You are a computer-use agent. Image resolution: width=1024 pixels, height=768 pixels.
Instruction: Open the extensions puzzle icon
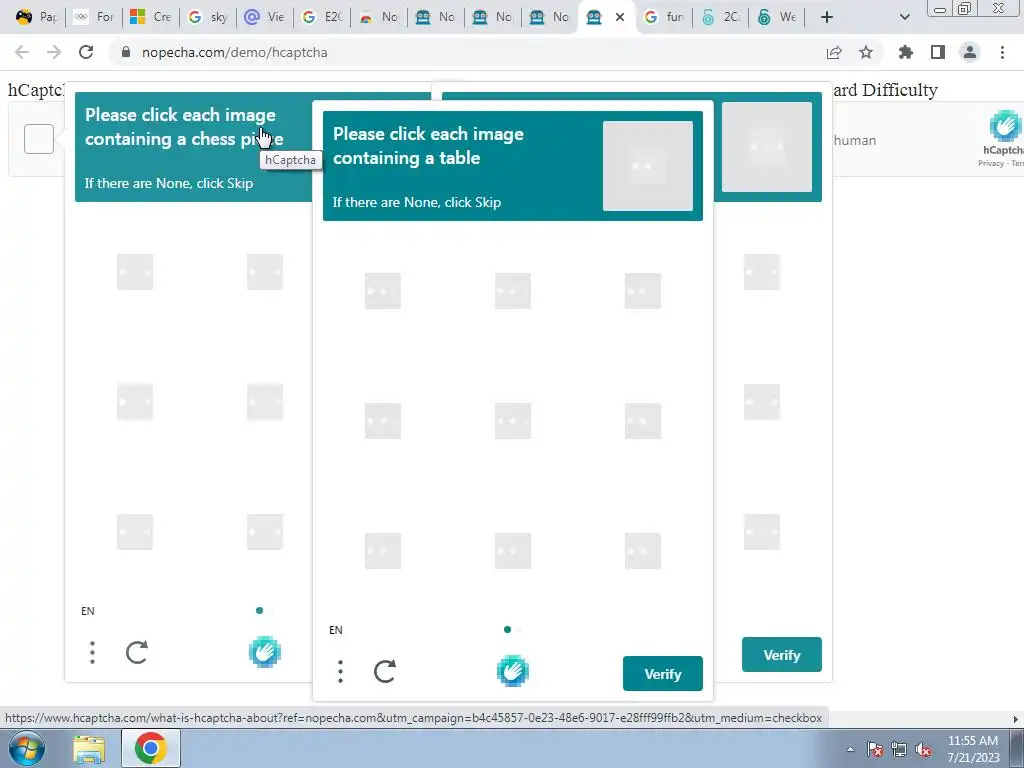pos(906,52)
